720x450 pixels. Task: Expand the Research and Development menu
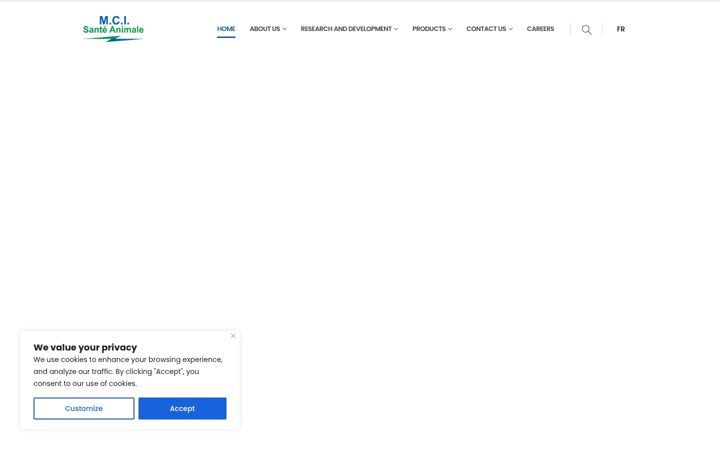[x=349, y=28]
